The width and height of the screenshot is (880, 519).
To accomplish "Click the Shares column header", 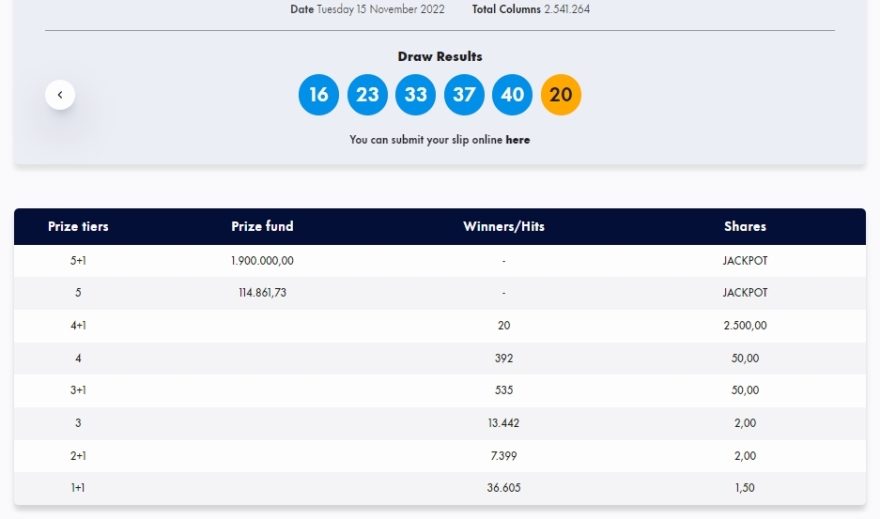I will point(745,227).
